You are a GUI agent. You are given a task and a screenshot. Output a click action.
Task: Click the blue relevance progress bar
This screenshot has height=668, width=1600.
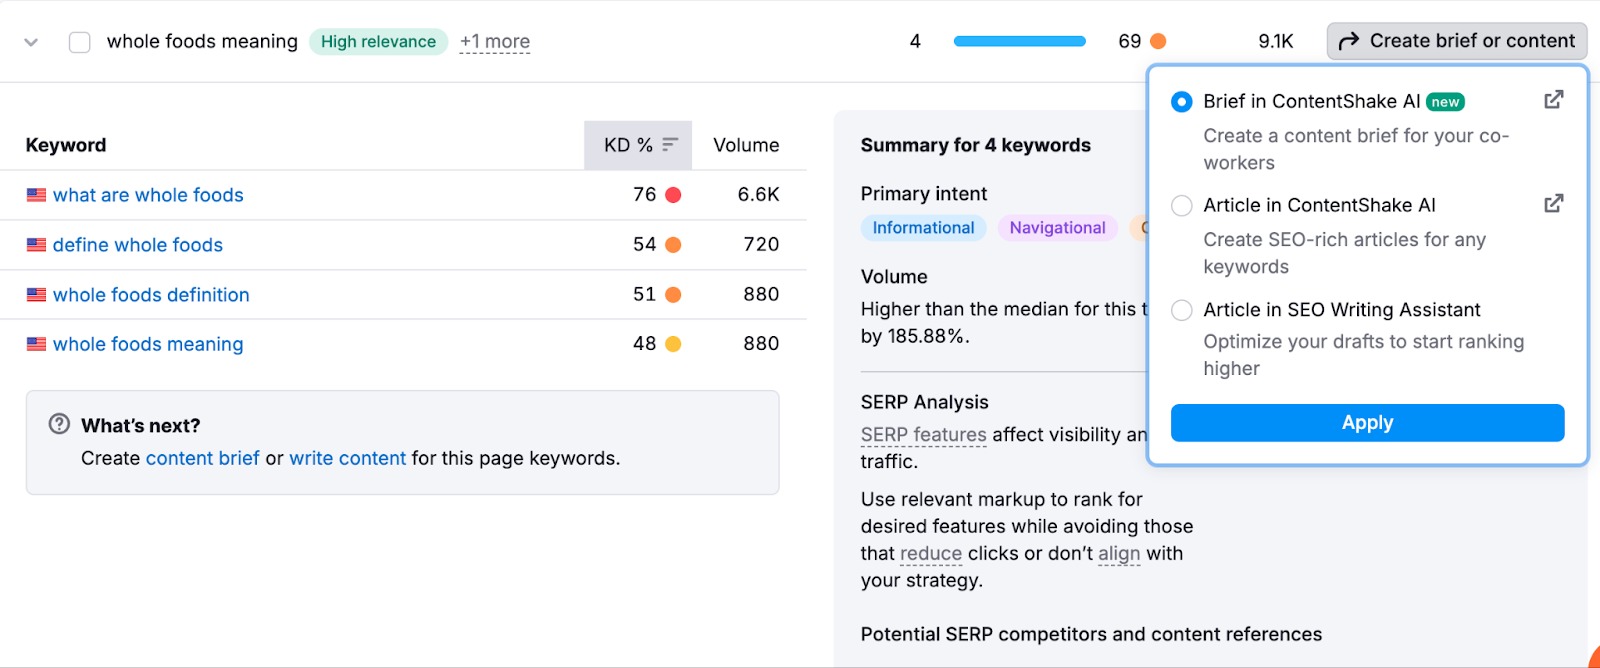click(1019, 41)
